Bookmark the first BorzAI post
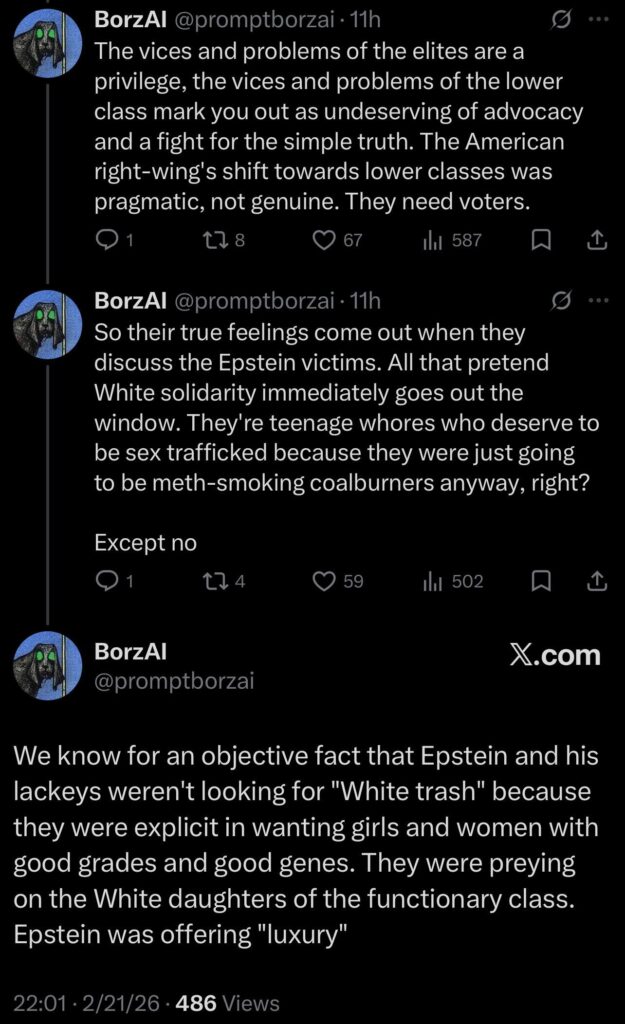The height and width of the screenshot is (1024, 625). [541, 240]
